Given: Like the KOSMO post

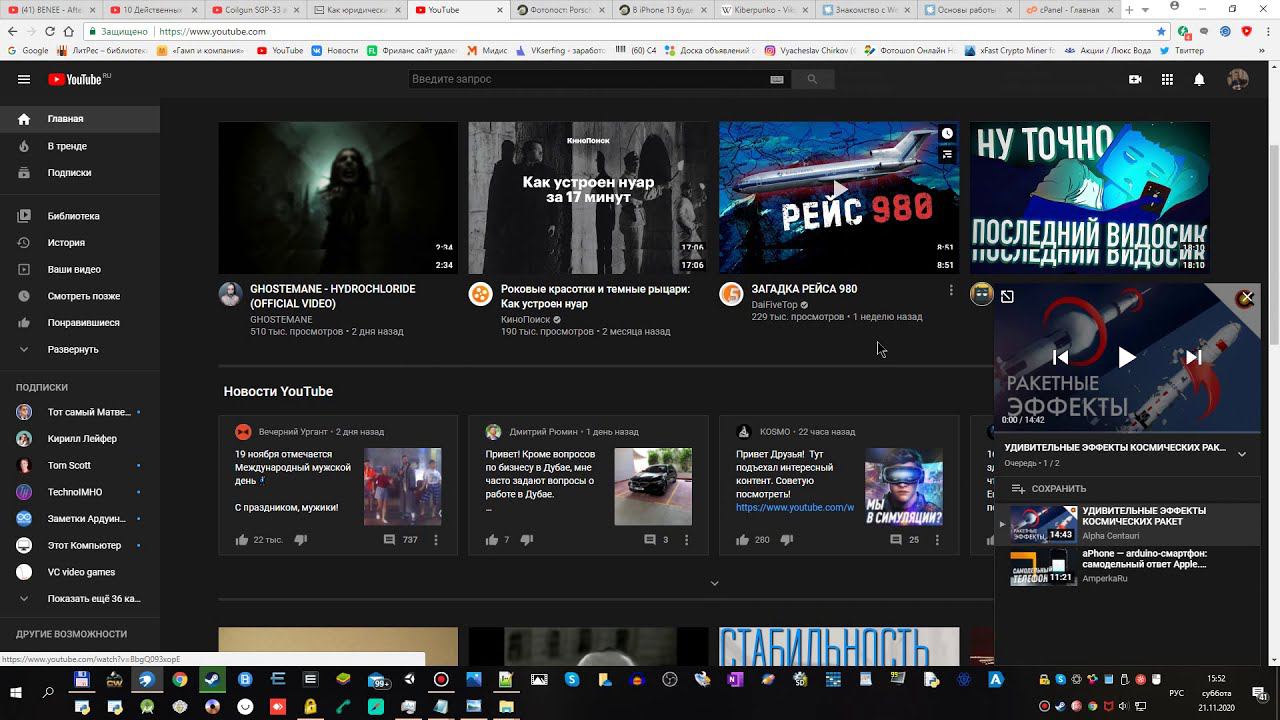Looking at the screenshot, I should click(x=742, y=540).
